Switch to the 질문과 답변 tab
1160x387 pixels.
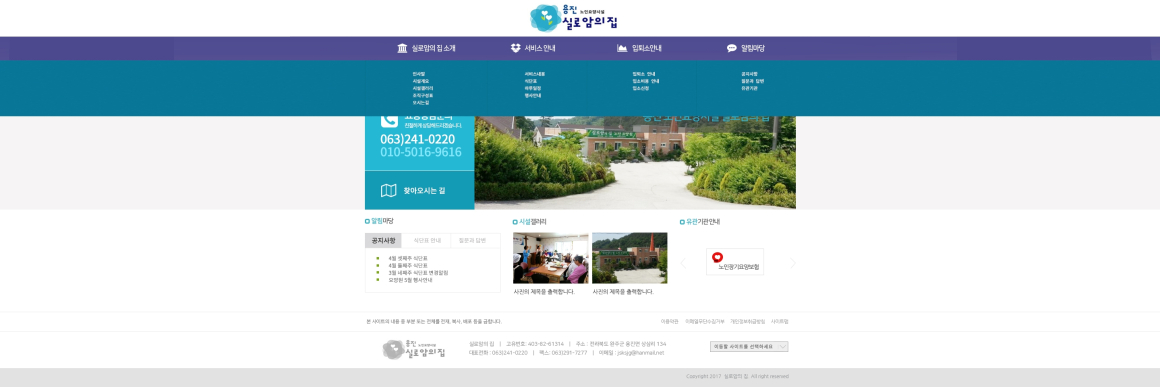pos(473,240)
